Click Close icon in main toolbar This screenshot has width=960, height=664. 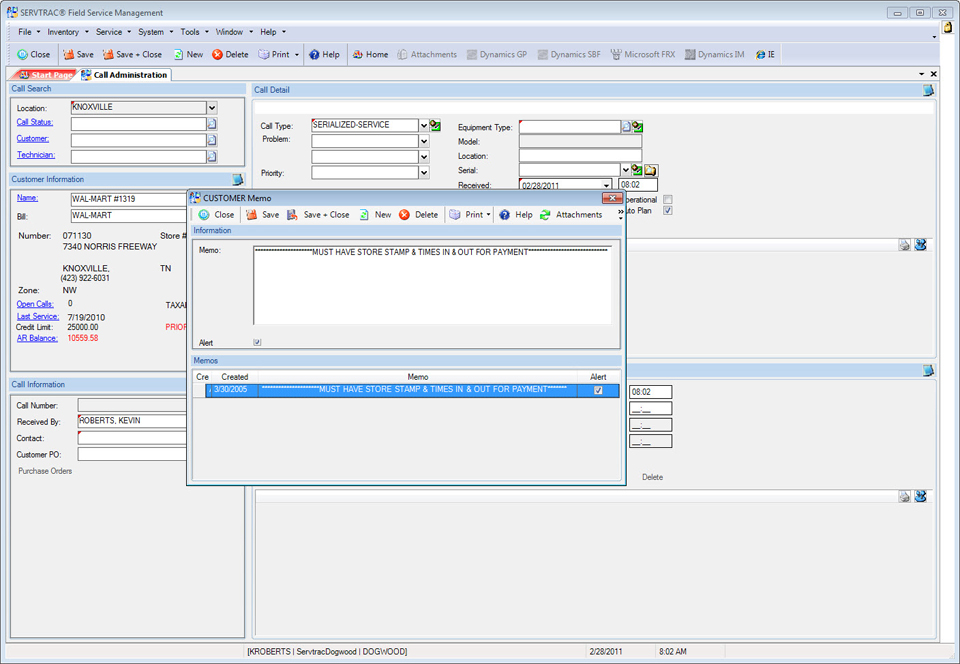point(23,54)
